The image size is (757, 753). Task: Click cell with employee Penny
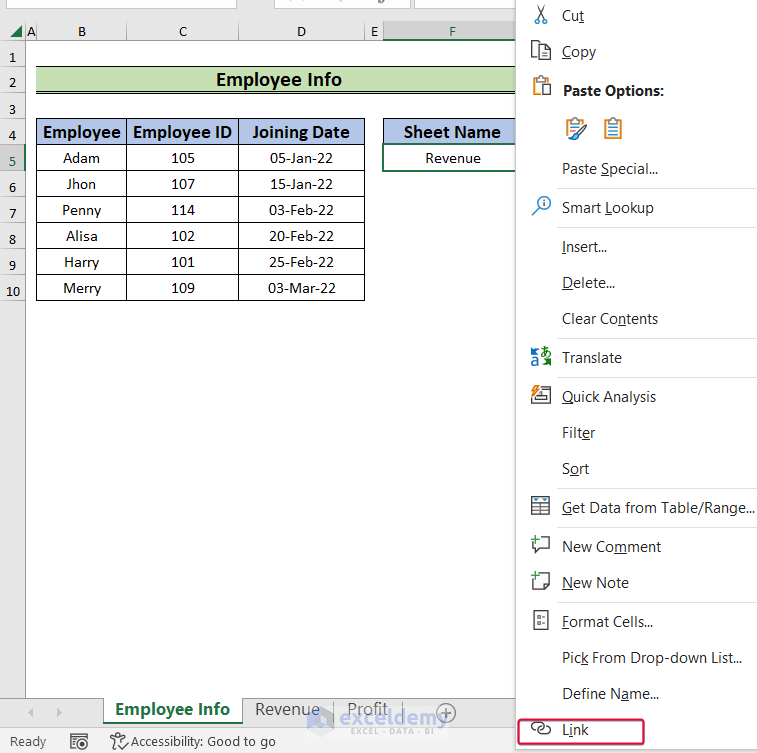click(x=82, y=210)
